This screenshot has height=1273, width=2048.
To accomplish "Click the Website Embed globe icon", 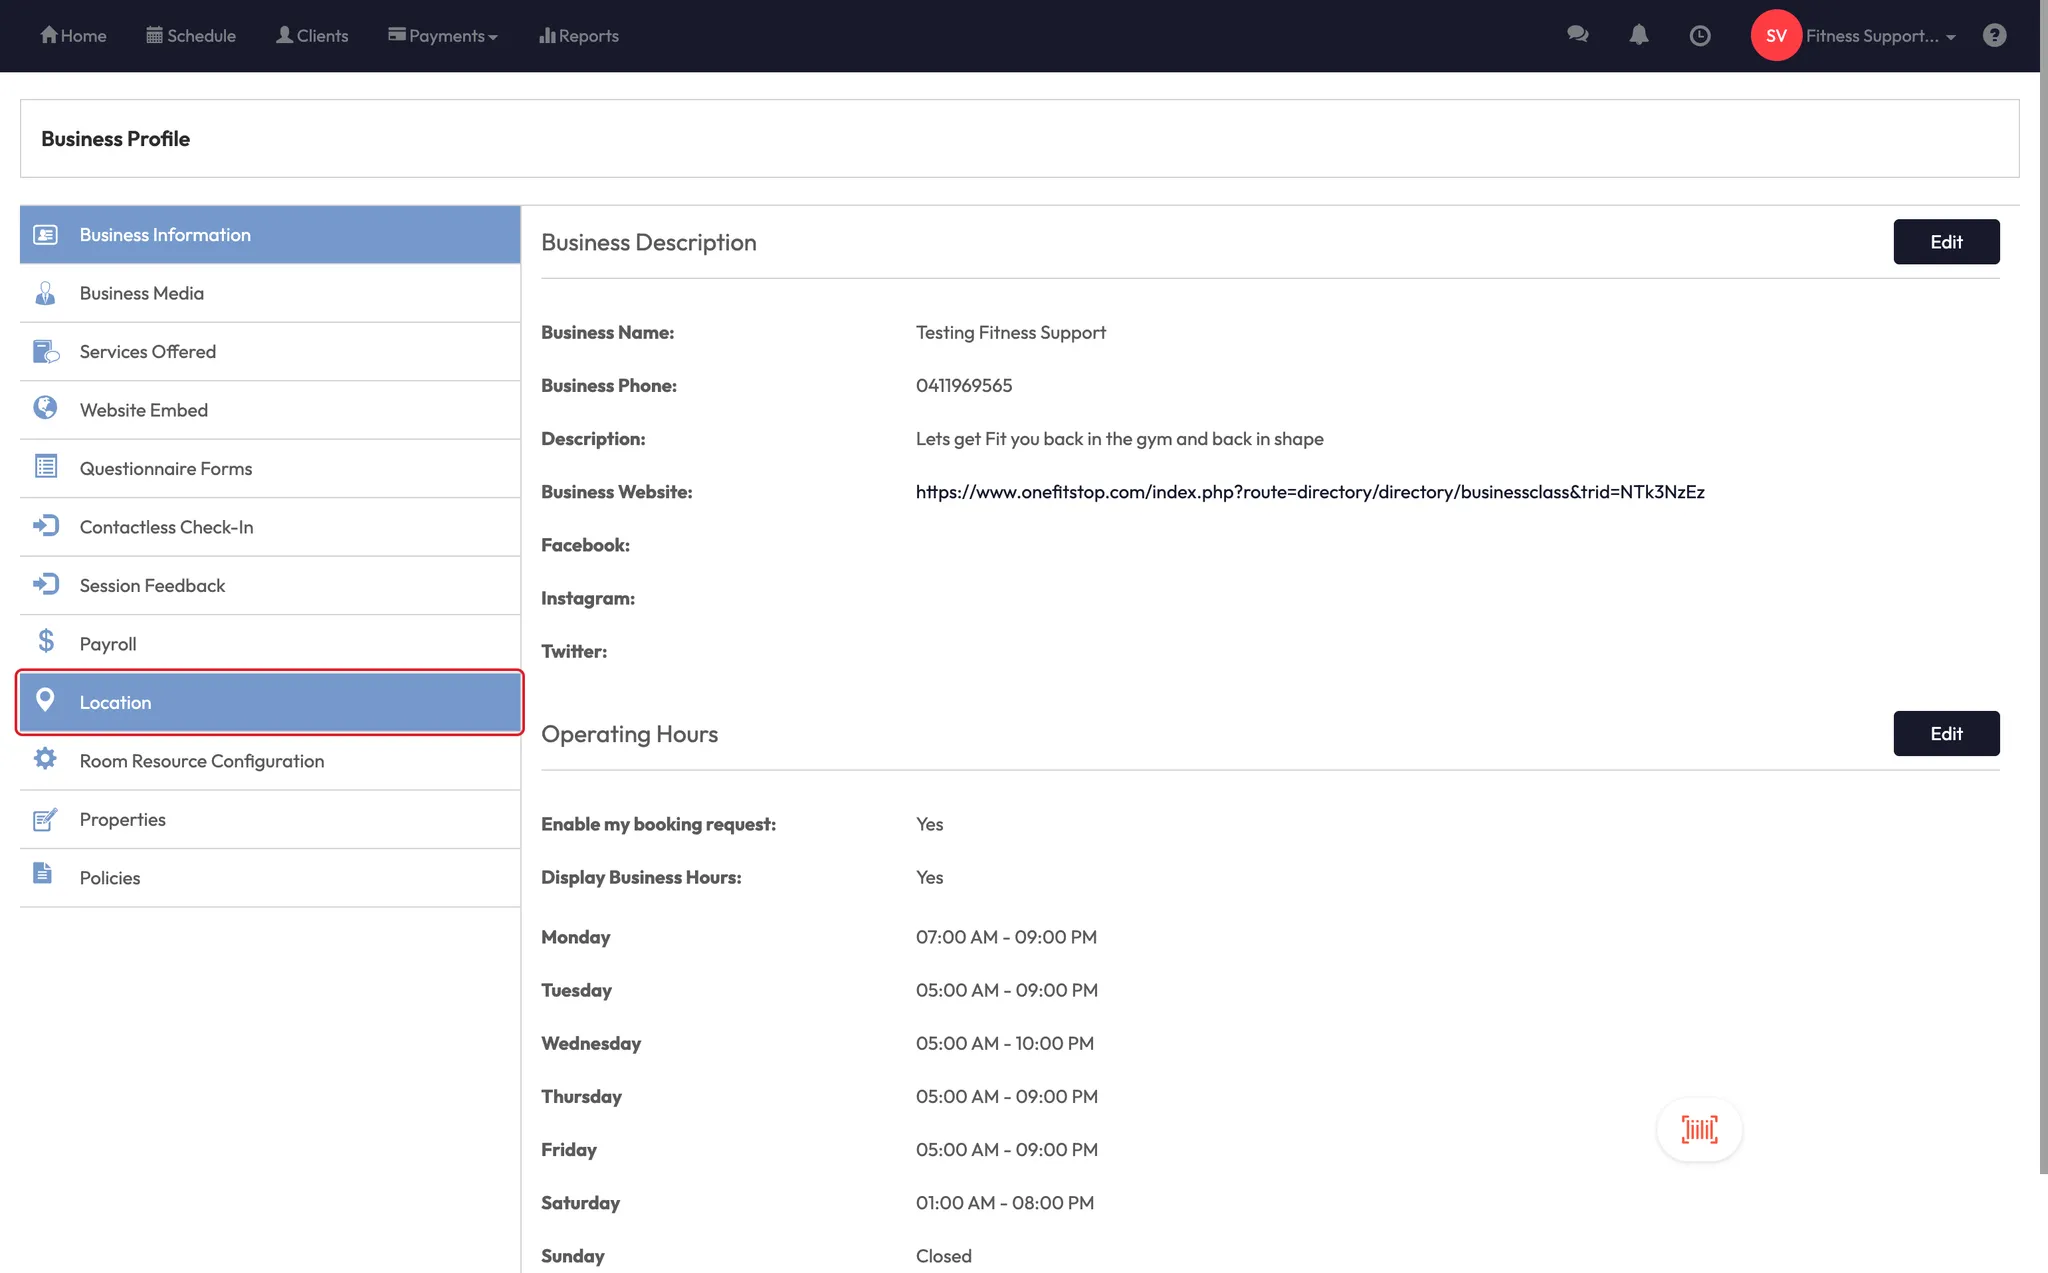I will (45, 408).
